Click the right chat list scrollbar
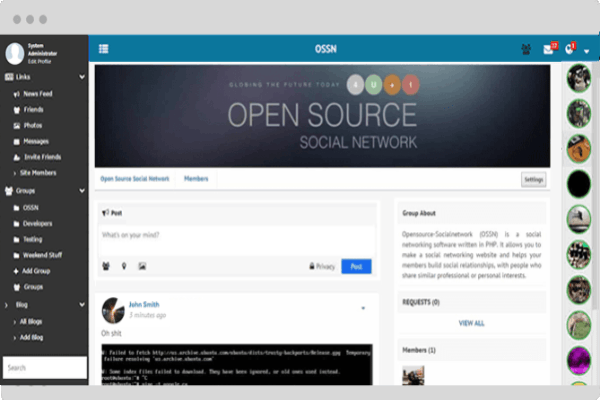Viewport: 600px width, 400px height. [595, 186]
